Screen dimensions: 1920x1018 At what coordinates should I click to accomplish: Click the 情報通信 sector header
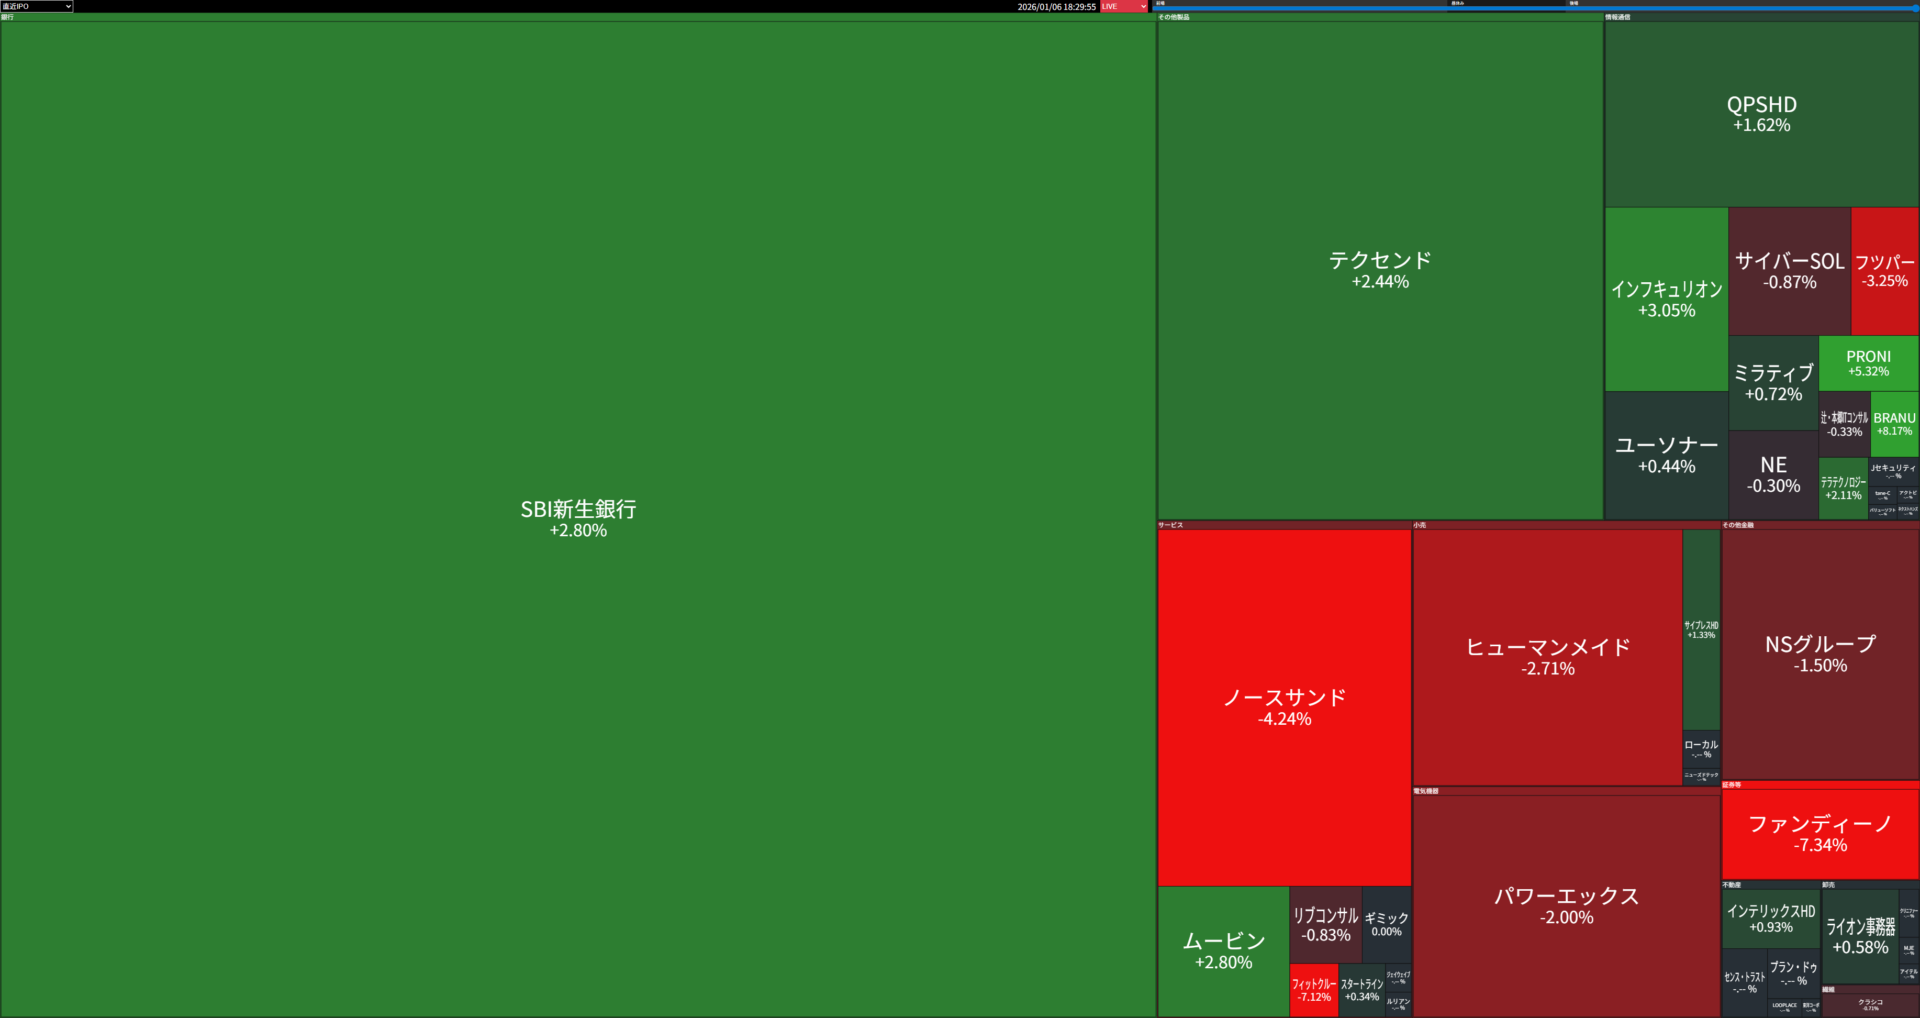pos(1618,17)
